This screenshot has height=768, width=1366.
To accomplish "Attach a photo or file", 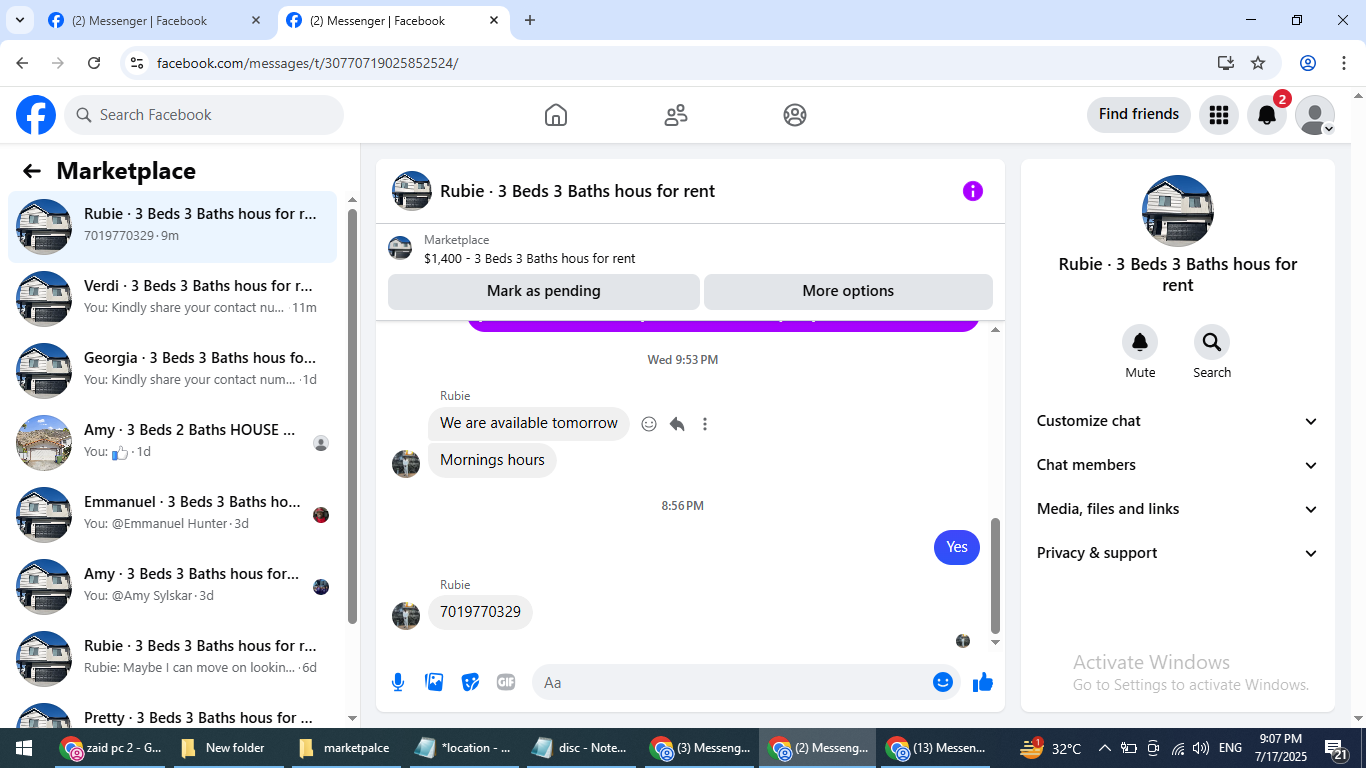I will click(x=434, y=682).
